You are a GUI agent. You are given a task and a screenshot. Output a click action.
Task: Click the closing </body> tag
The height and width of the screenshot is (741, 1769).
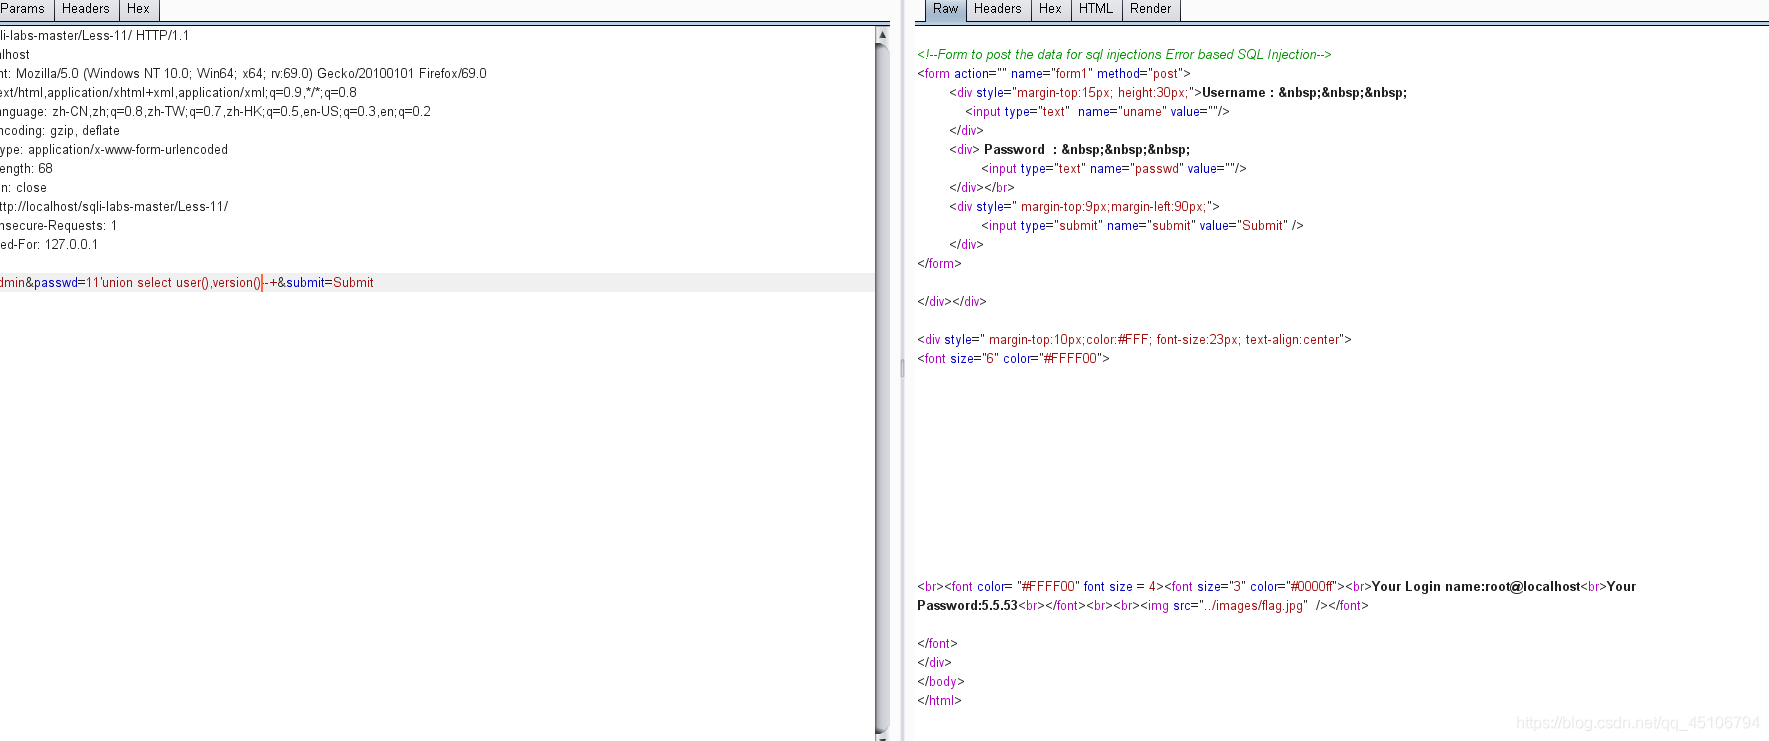pyautogui.click(x=941, y=682)
